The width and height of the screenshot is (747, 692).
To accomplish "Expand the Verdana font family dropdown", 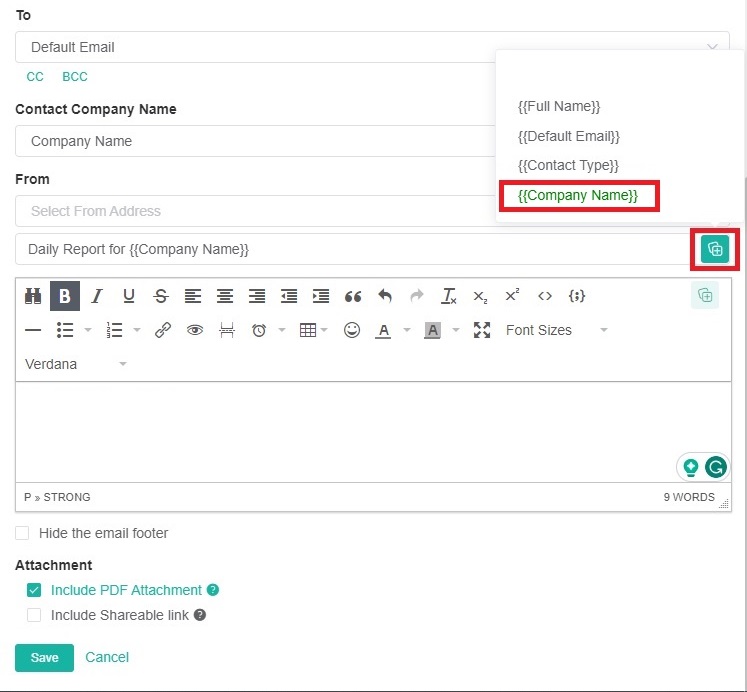I will (76, 364).
